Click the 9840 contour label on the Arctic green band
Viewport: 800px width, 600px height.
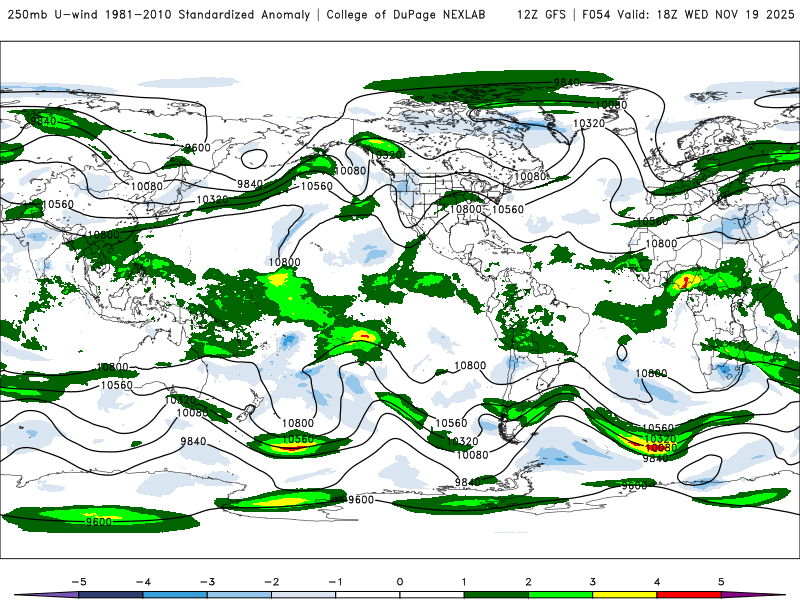(566, 83)
